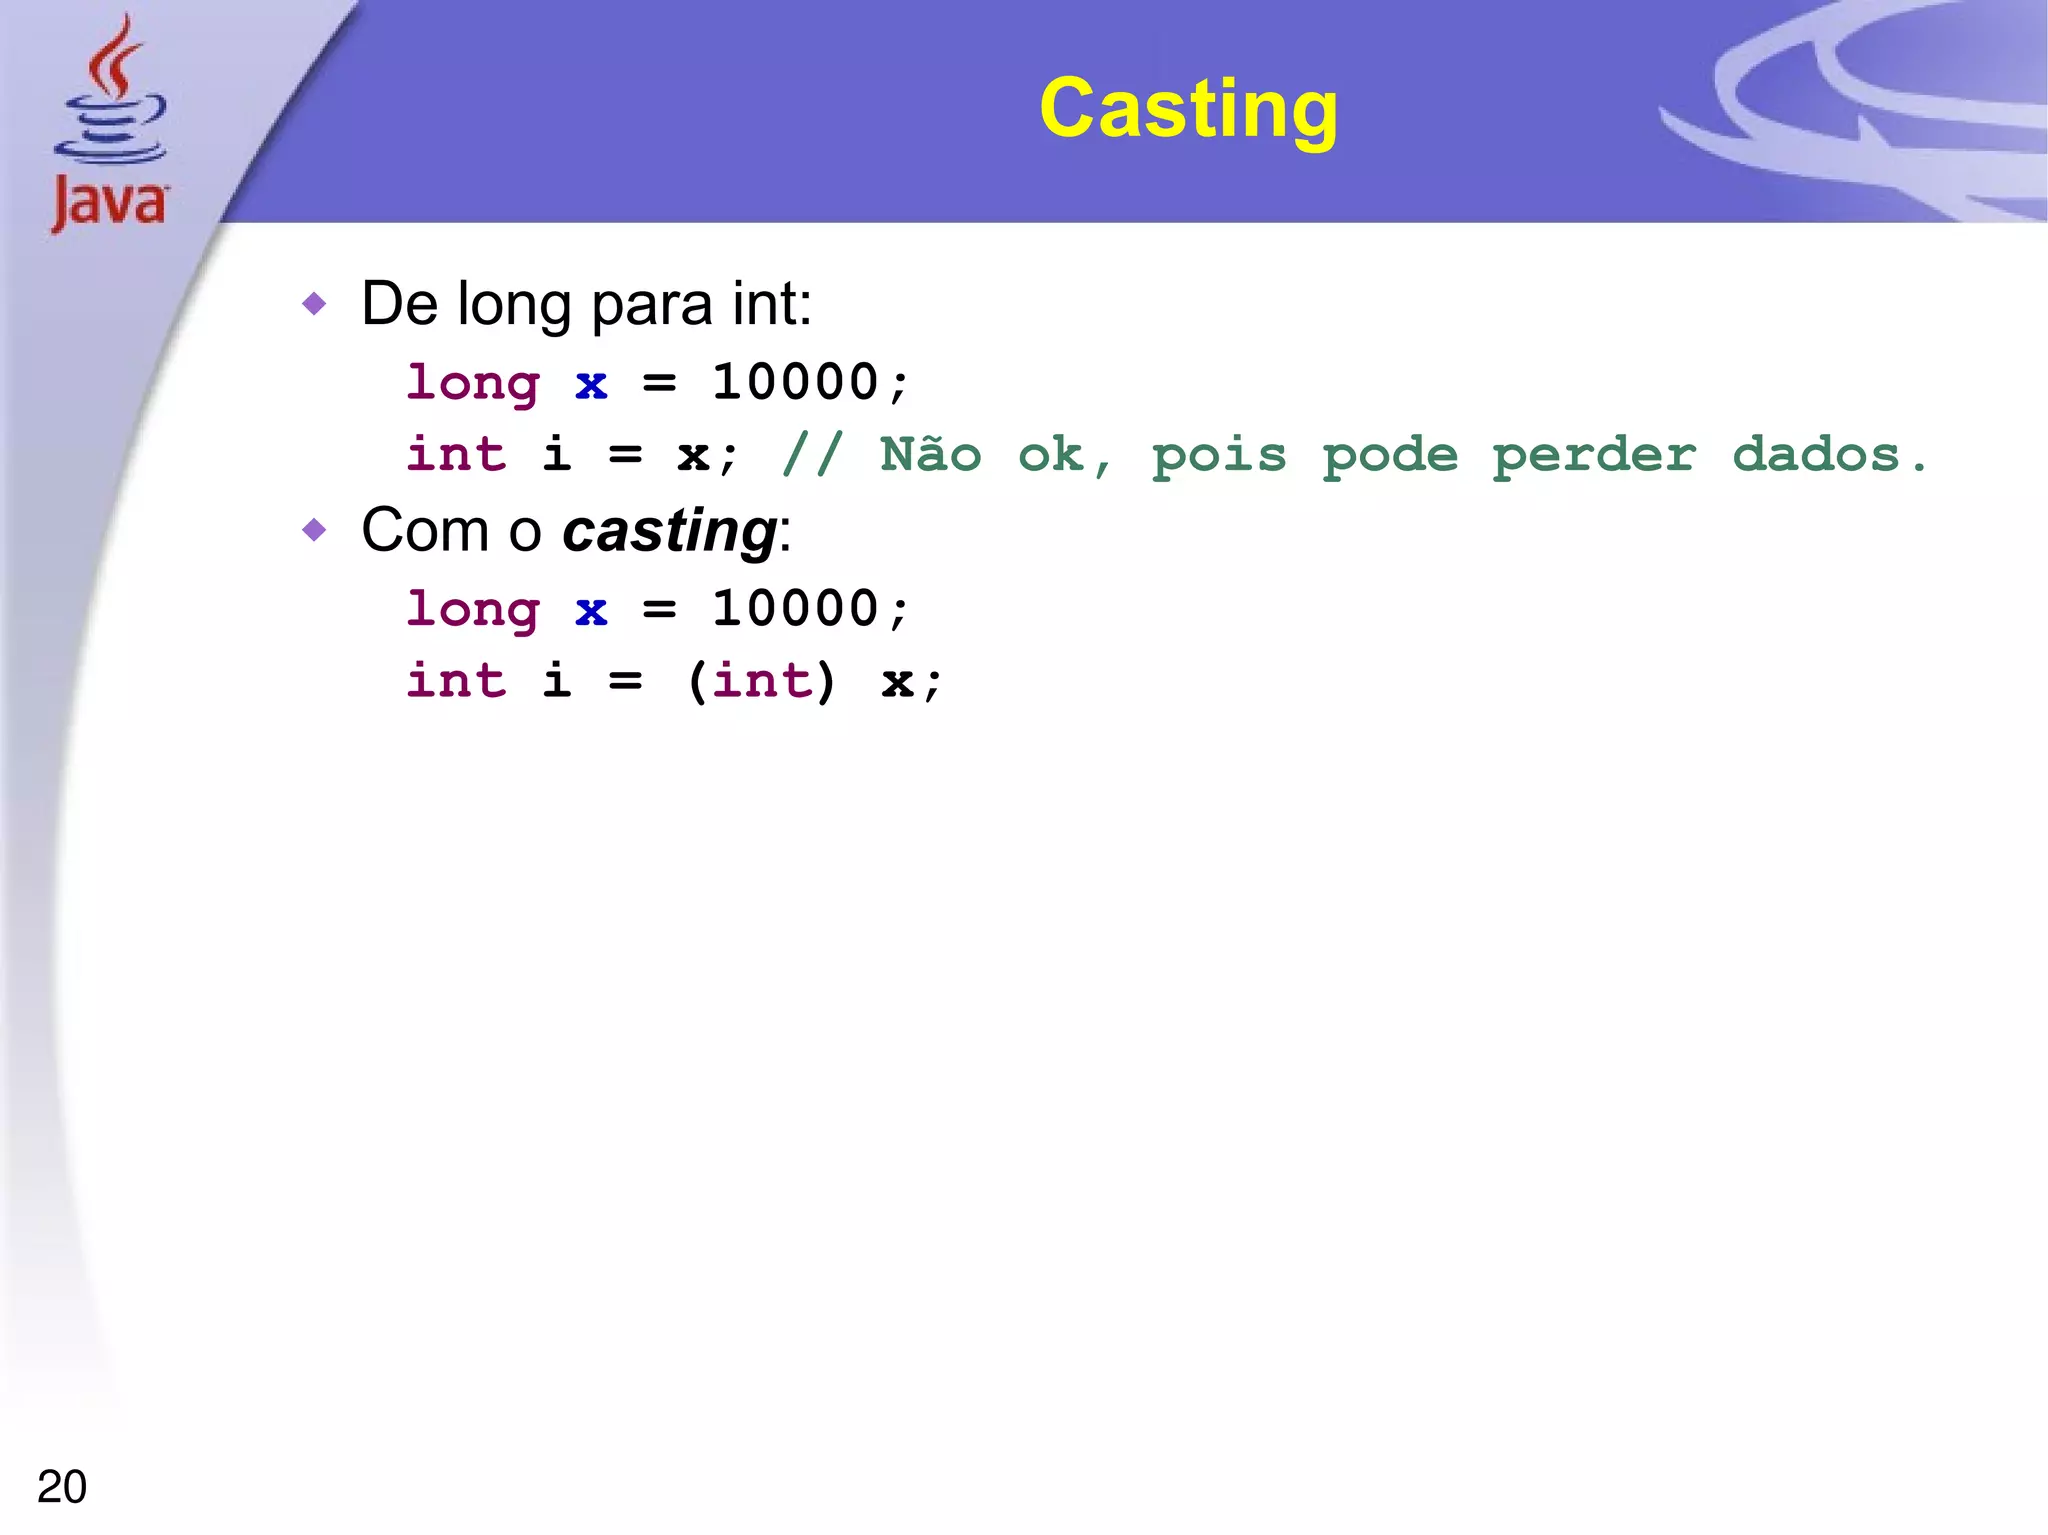Click the bullet diamond before "Com o casting:"
Screen dimensions: 2048x1535
(x=314, y=529)
